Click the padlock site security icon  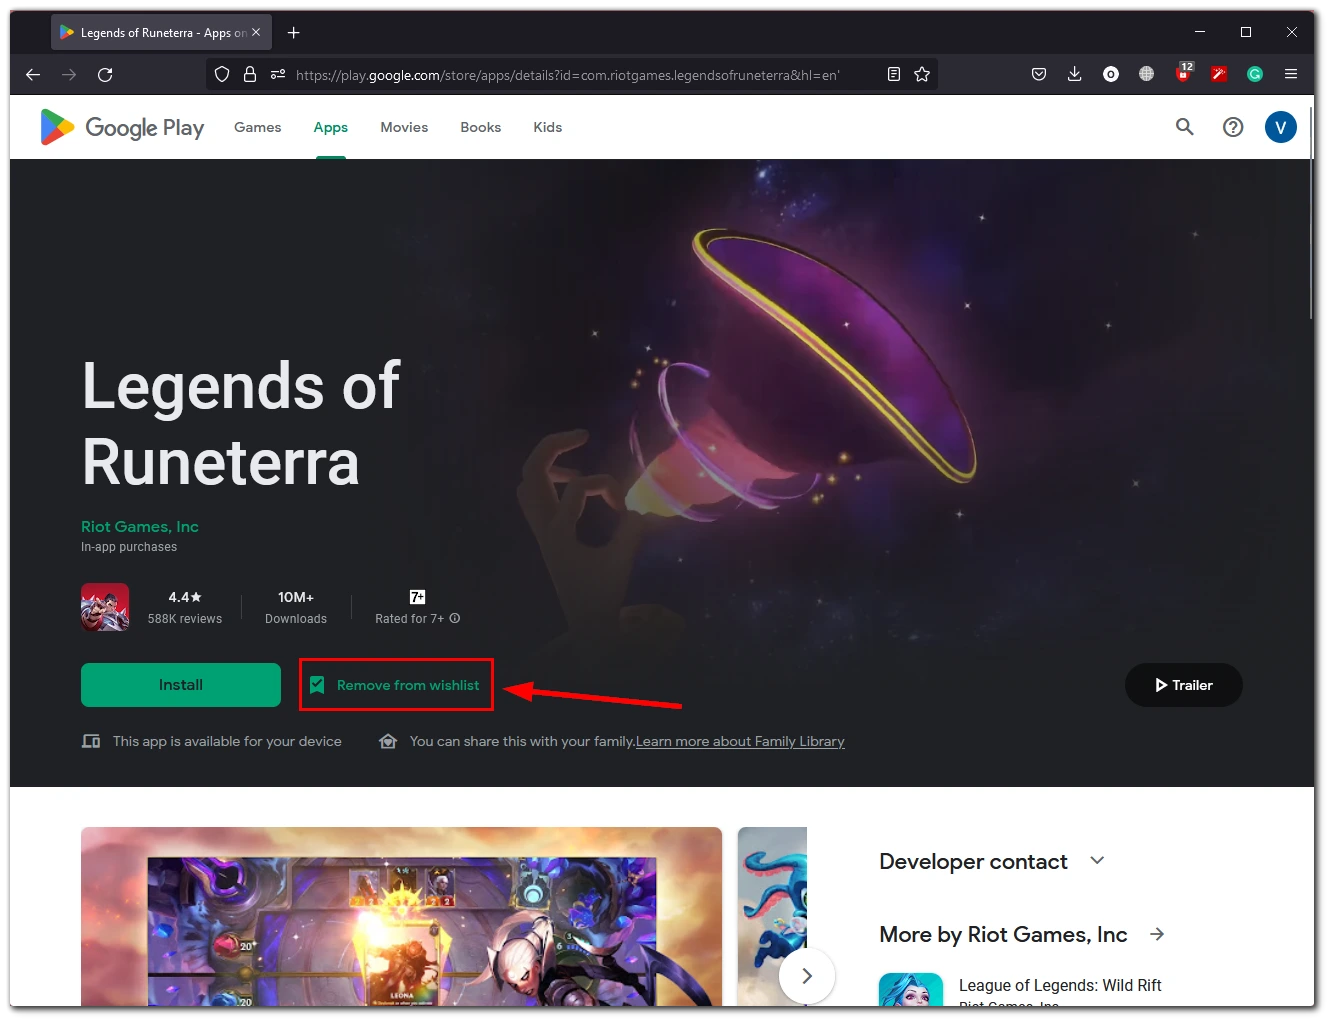pos(250,74)
